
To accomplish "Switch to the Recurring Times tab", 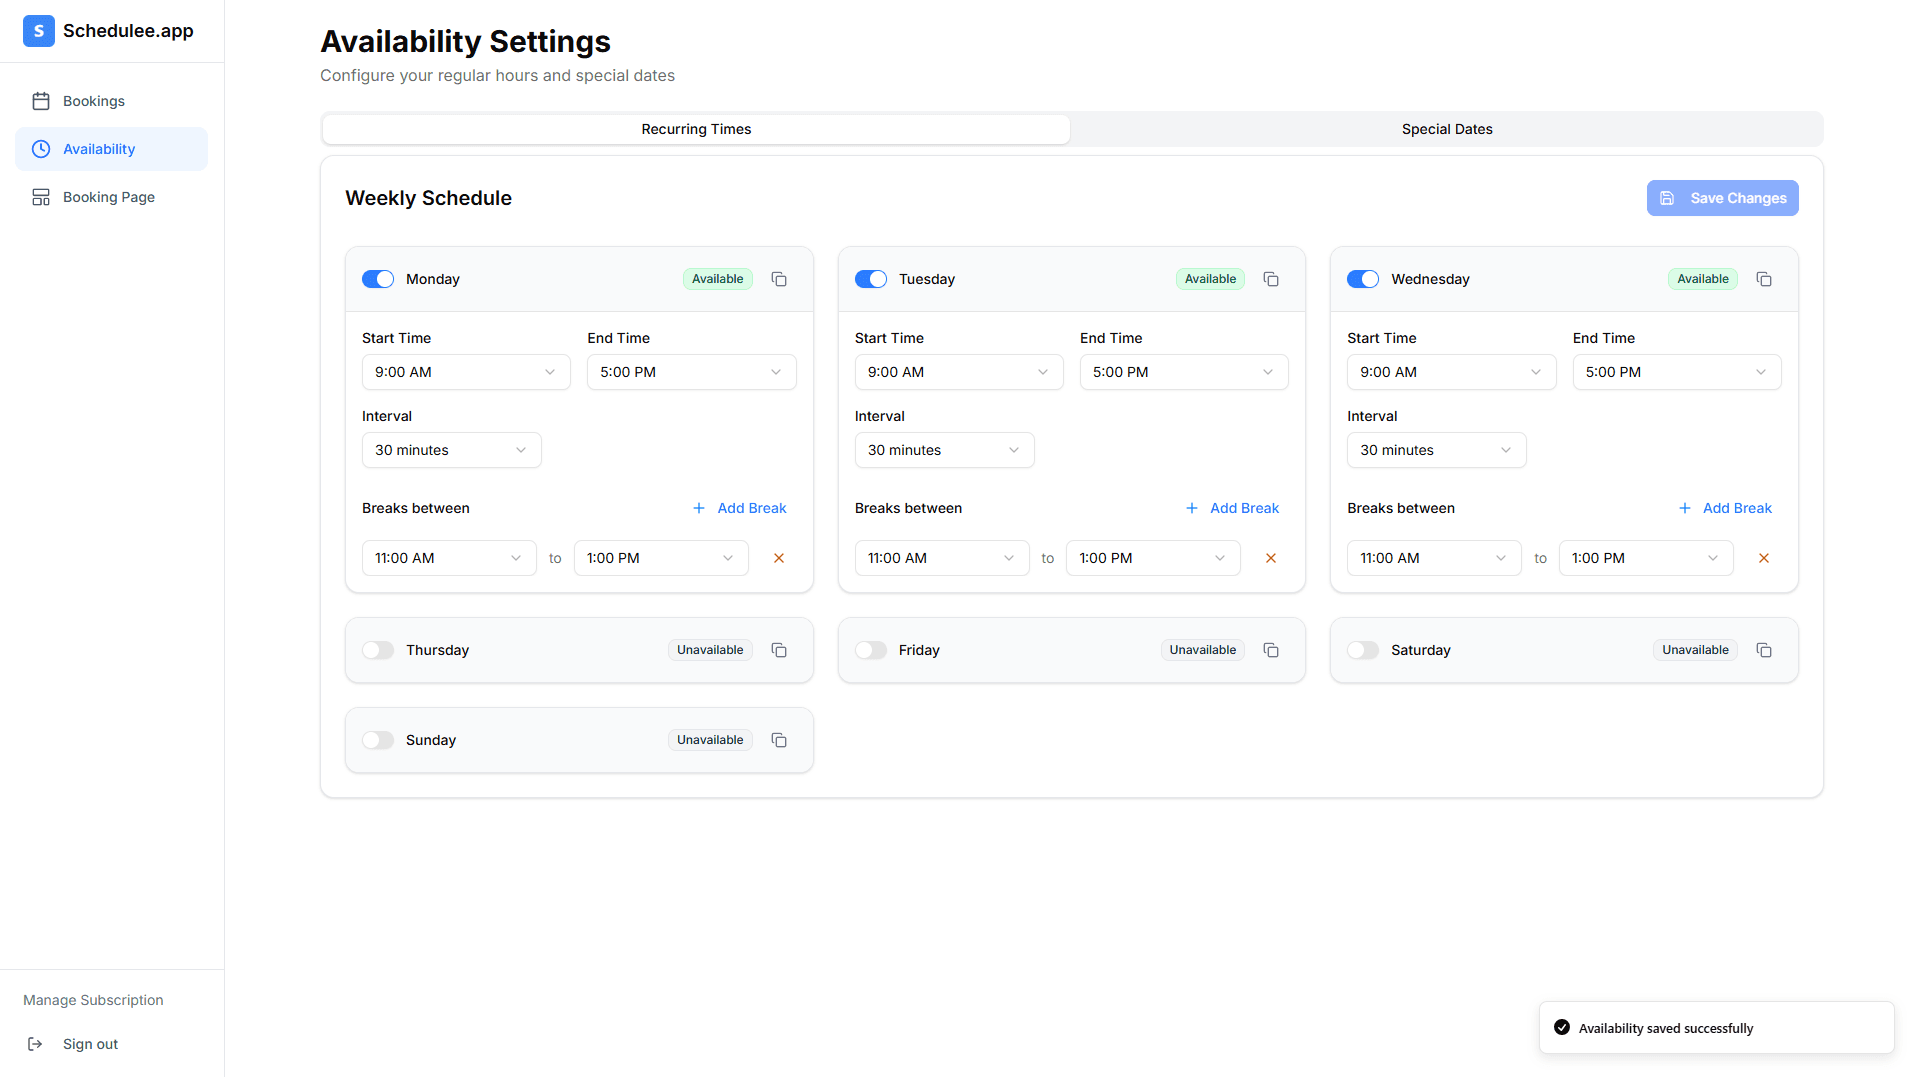I will pos(696,129).
